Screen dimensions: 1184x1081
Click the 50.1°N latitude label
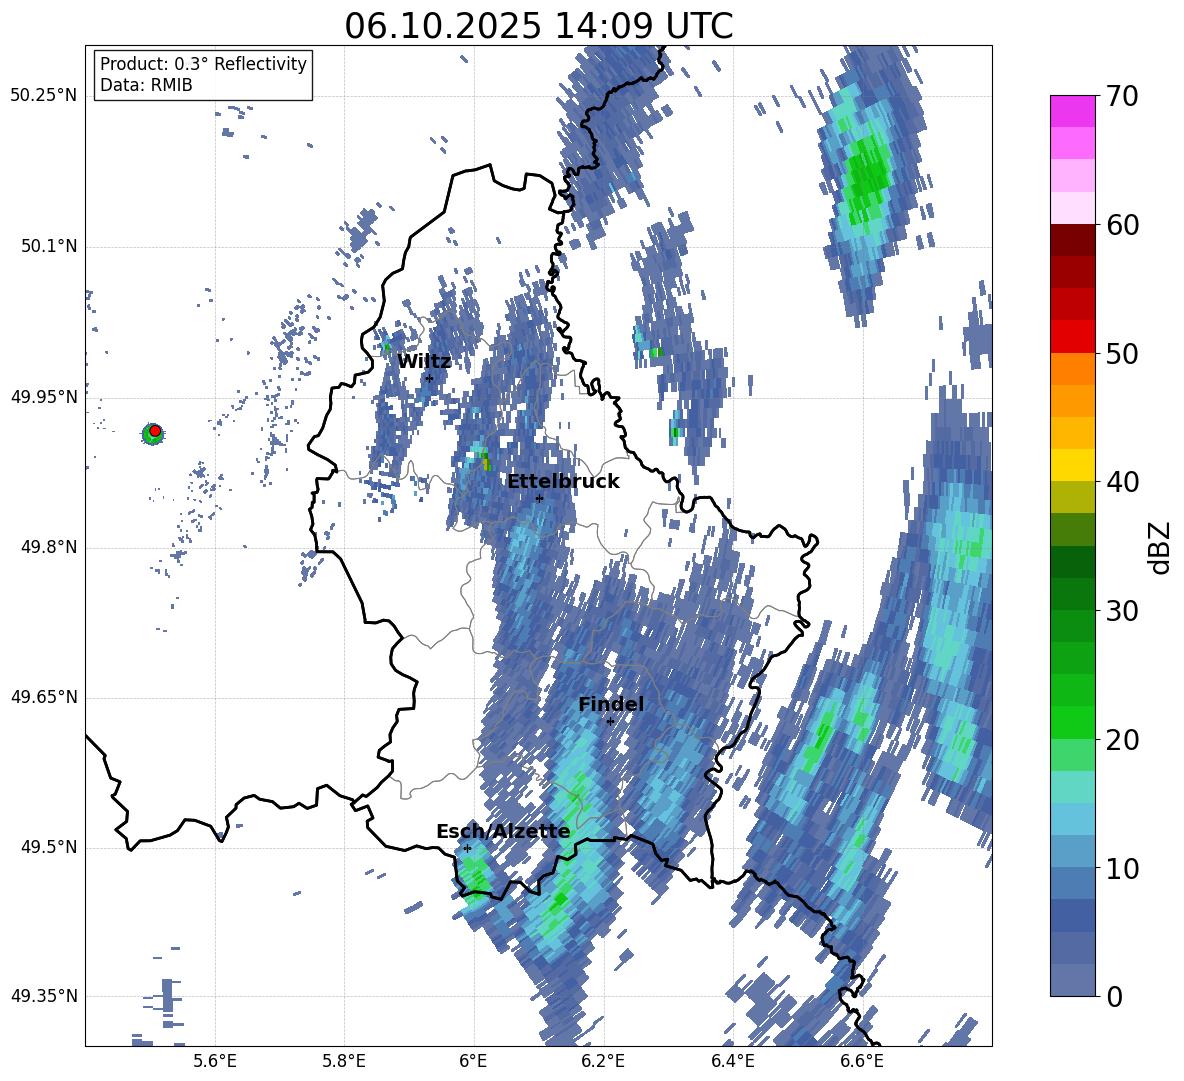pyautogui.click(x=48, y=247)
